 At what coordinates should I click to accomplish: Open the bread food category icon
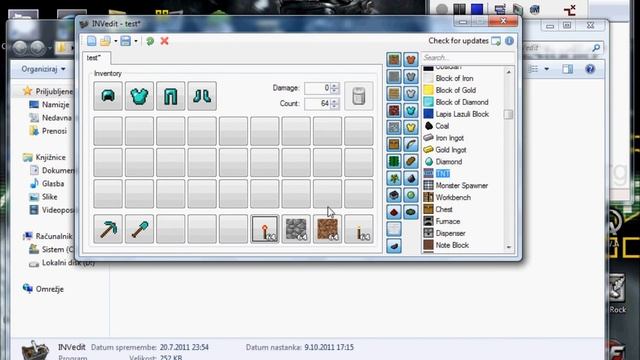click(411, 161)
